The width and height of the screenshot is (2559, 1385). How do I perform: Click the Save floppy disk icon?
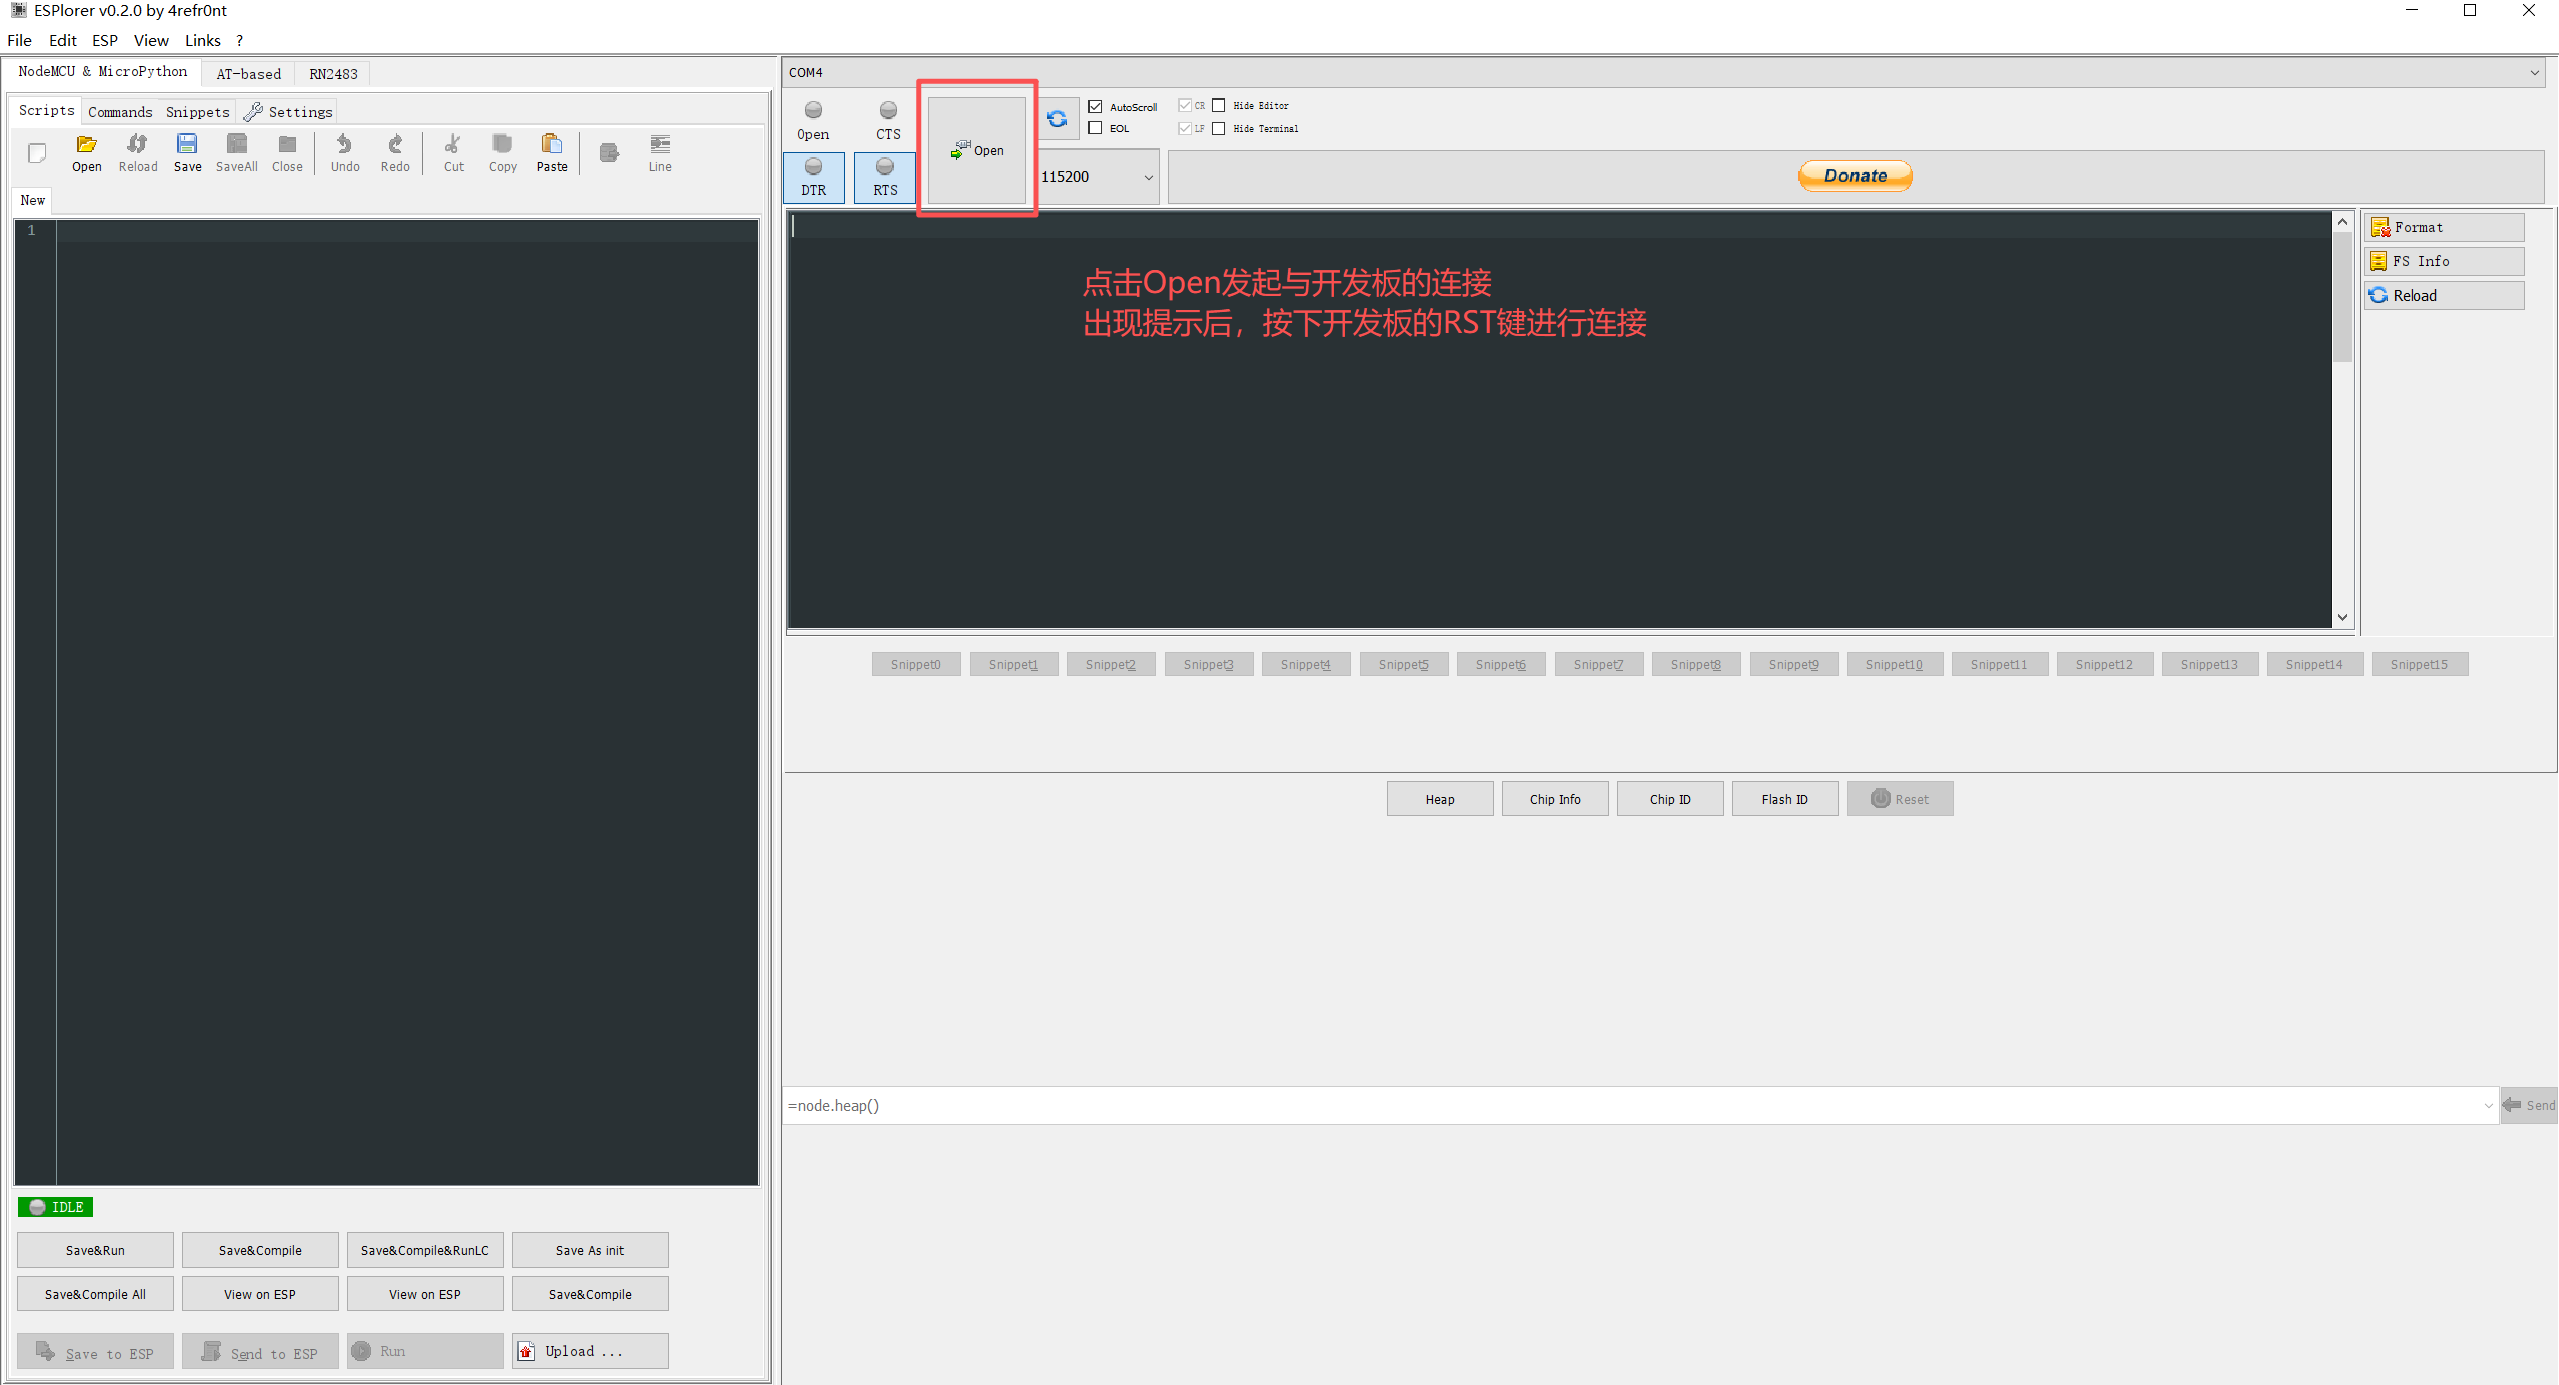point(187,145)
